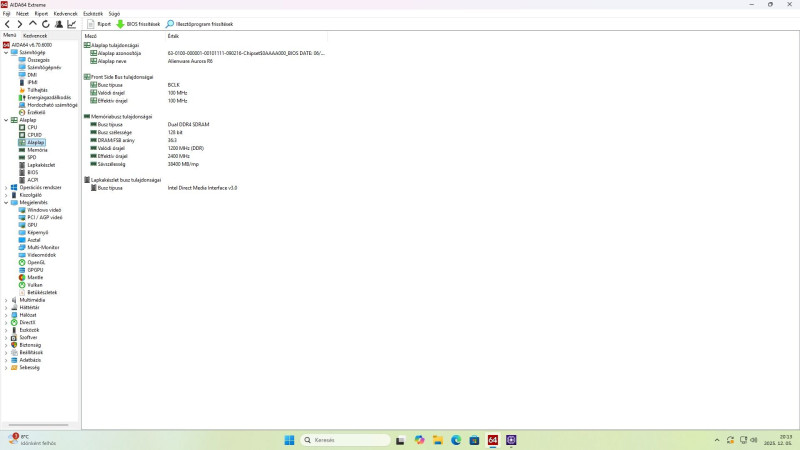Click the BIOS icon in tree
800x450 pixels.
tap(22, 172)
